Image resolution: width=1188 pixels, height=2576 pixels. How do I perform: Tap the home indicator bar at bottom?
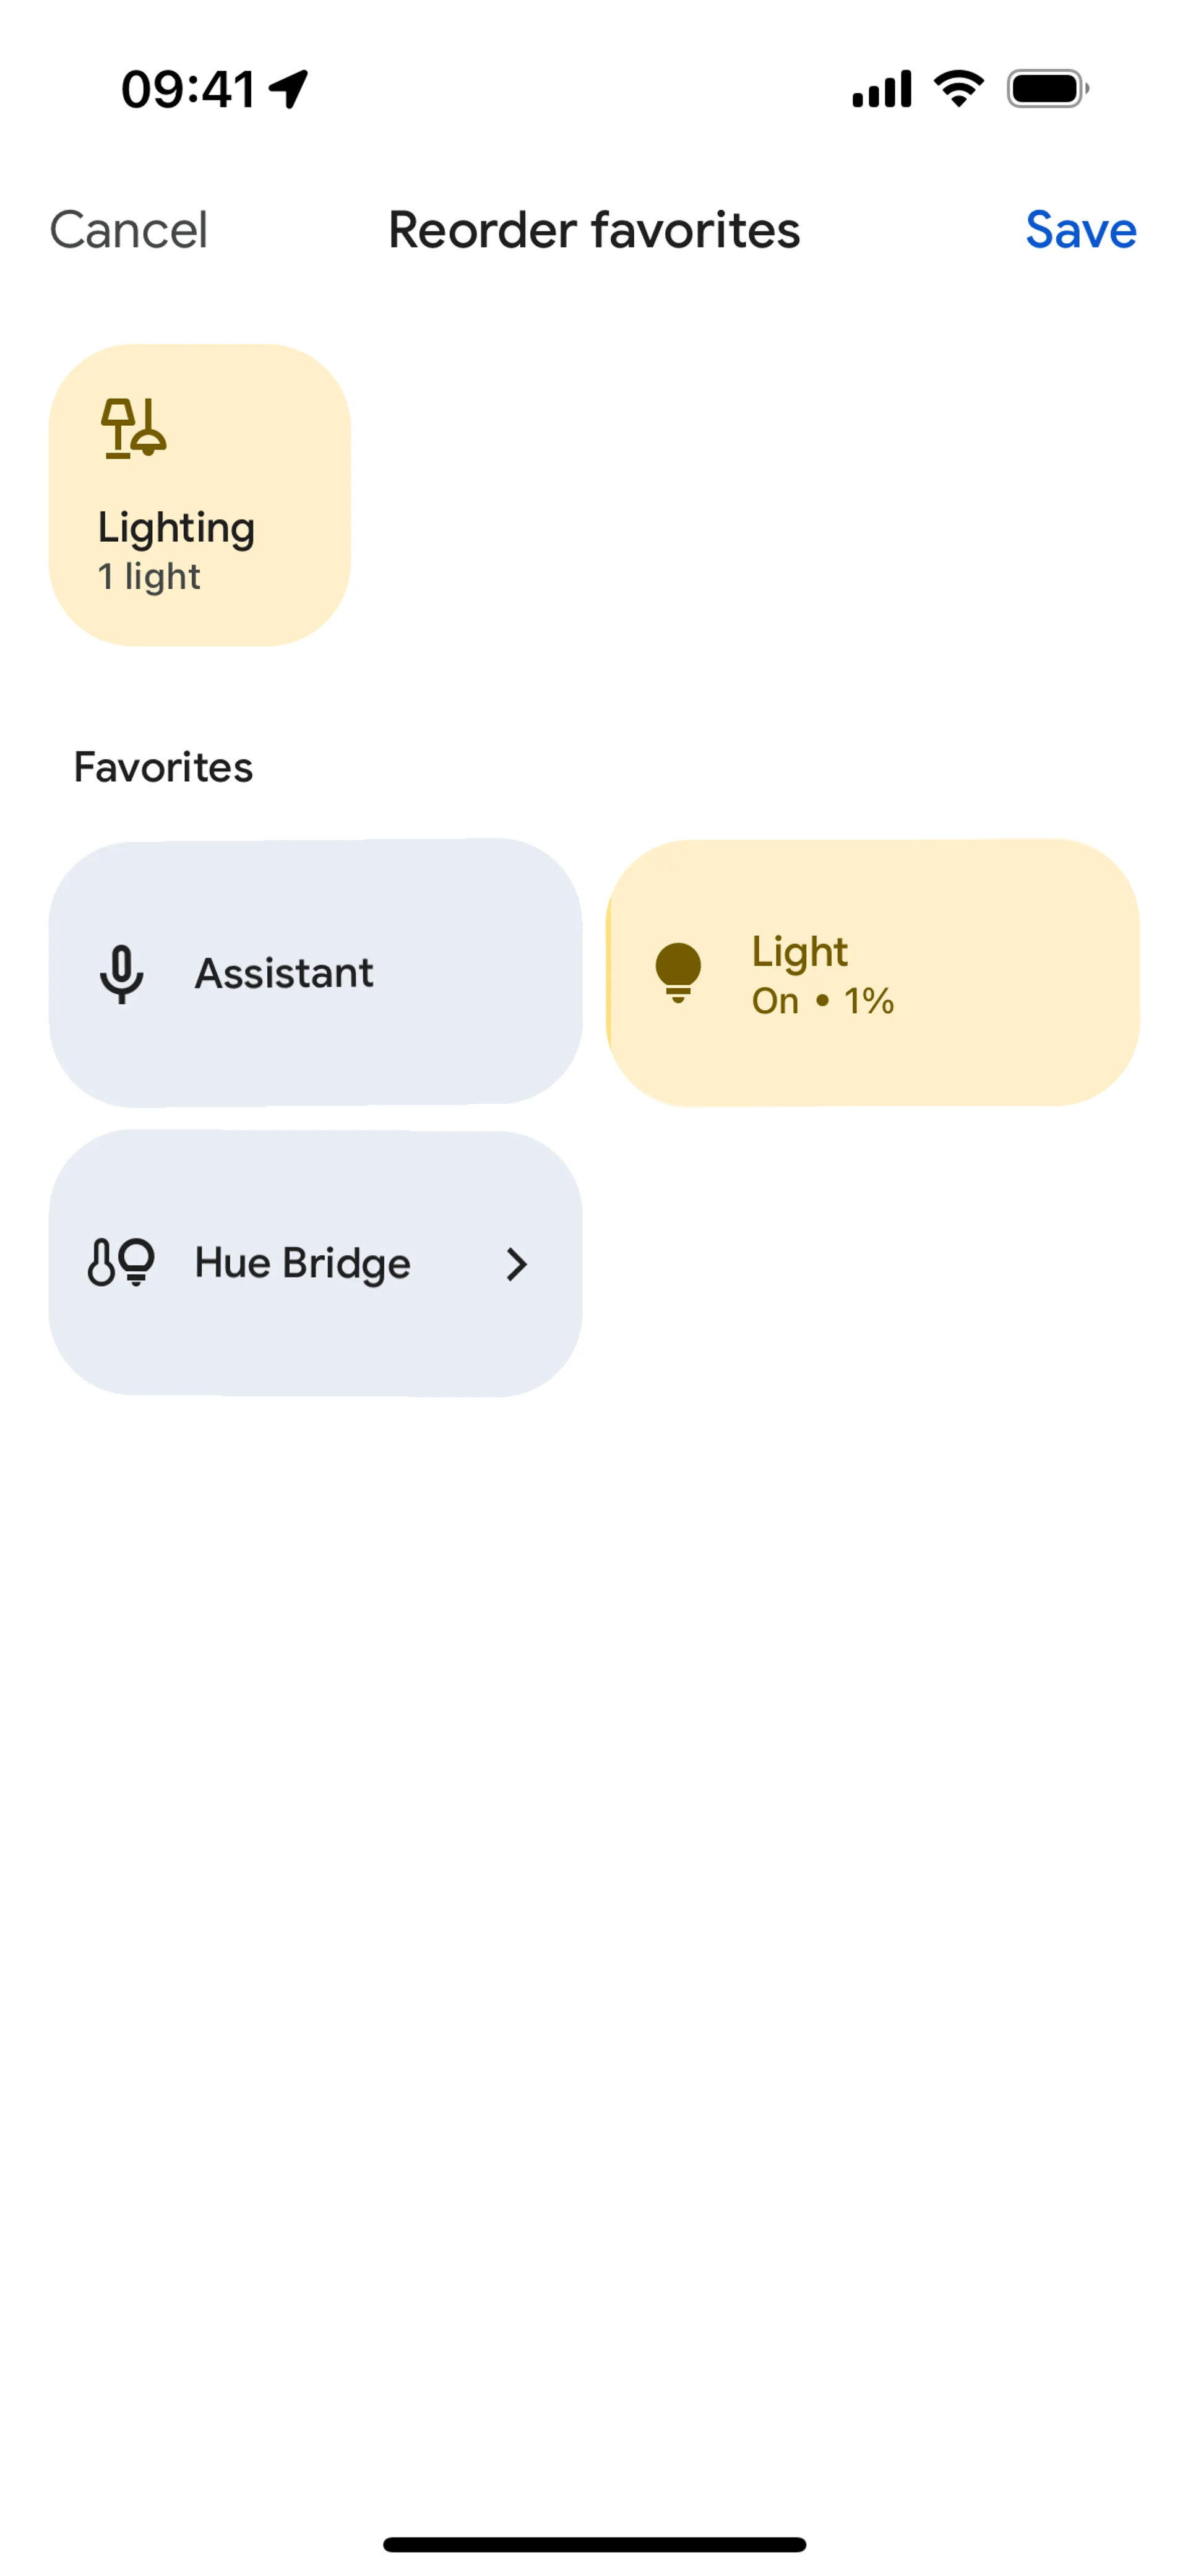pyautogui.click(x=594, y=2544)
